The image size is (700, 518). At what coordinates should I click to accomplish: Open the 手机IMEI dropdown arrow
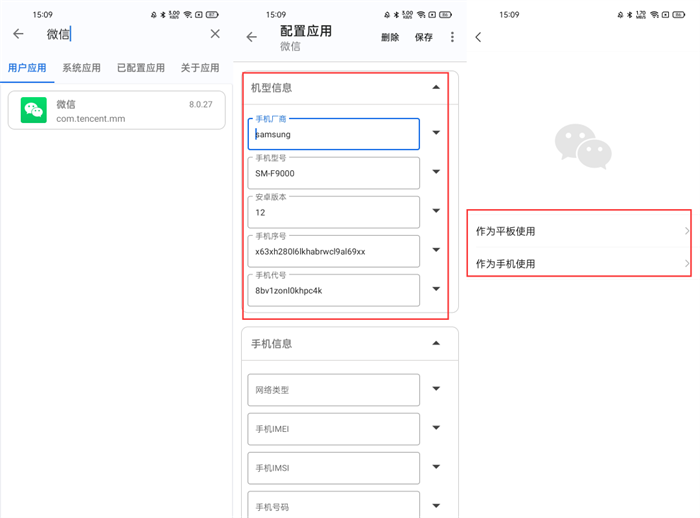point(436,428)
